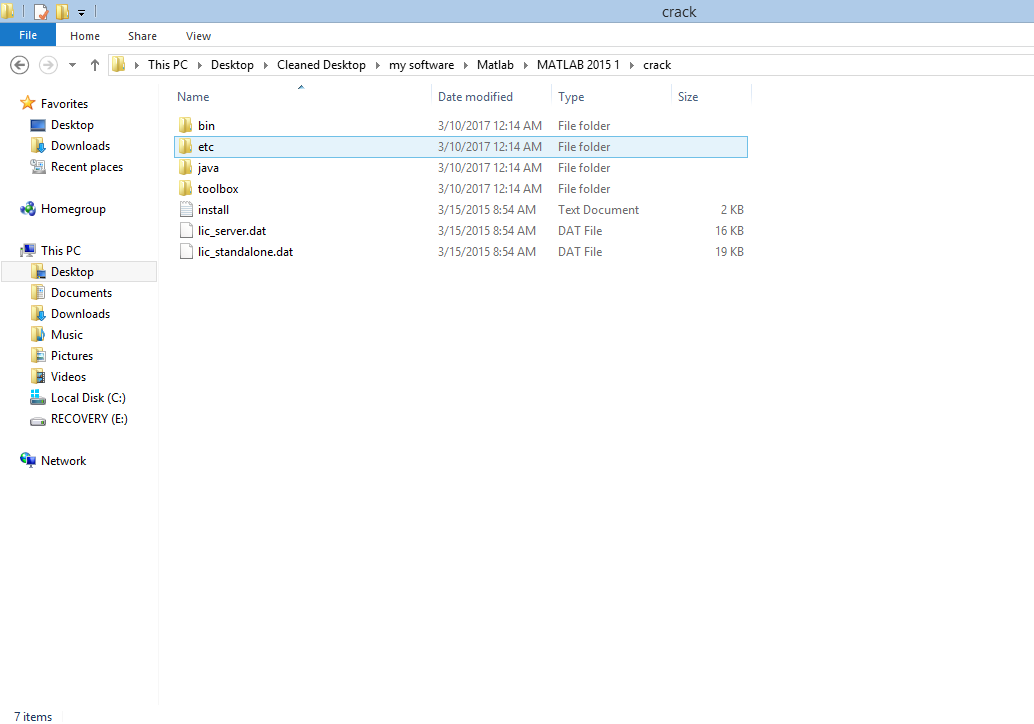This screenshot has width=1034, height=724.
Task: Click Cleaned Desktop in address breadcrumb
Action: point(321,65)
